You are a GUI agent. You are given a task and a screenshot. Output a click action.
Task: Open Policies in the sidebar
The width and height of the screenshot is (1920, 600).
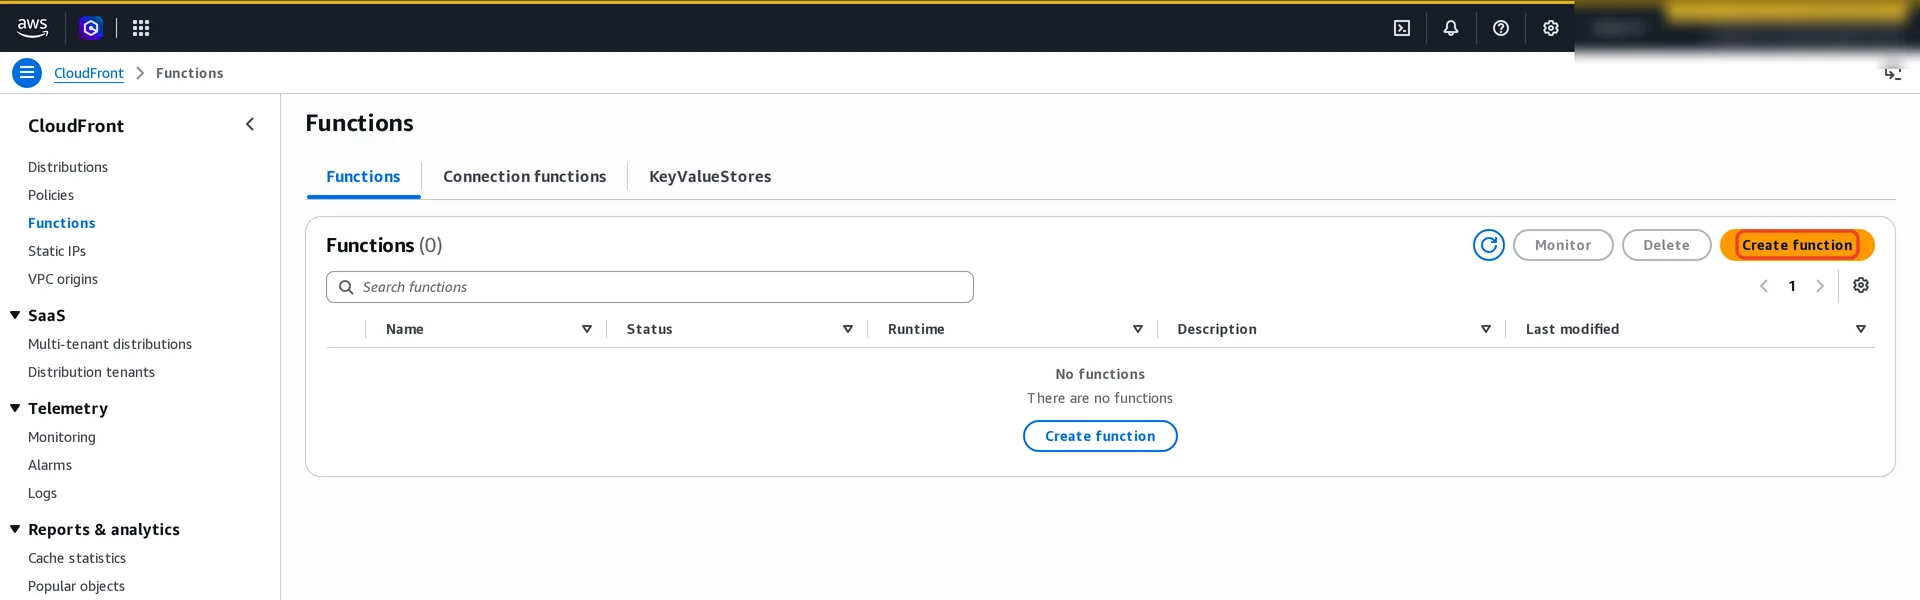[51, 195]
